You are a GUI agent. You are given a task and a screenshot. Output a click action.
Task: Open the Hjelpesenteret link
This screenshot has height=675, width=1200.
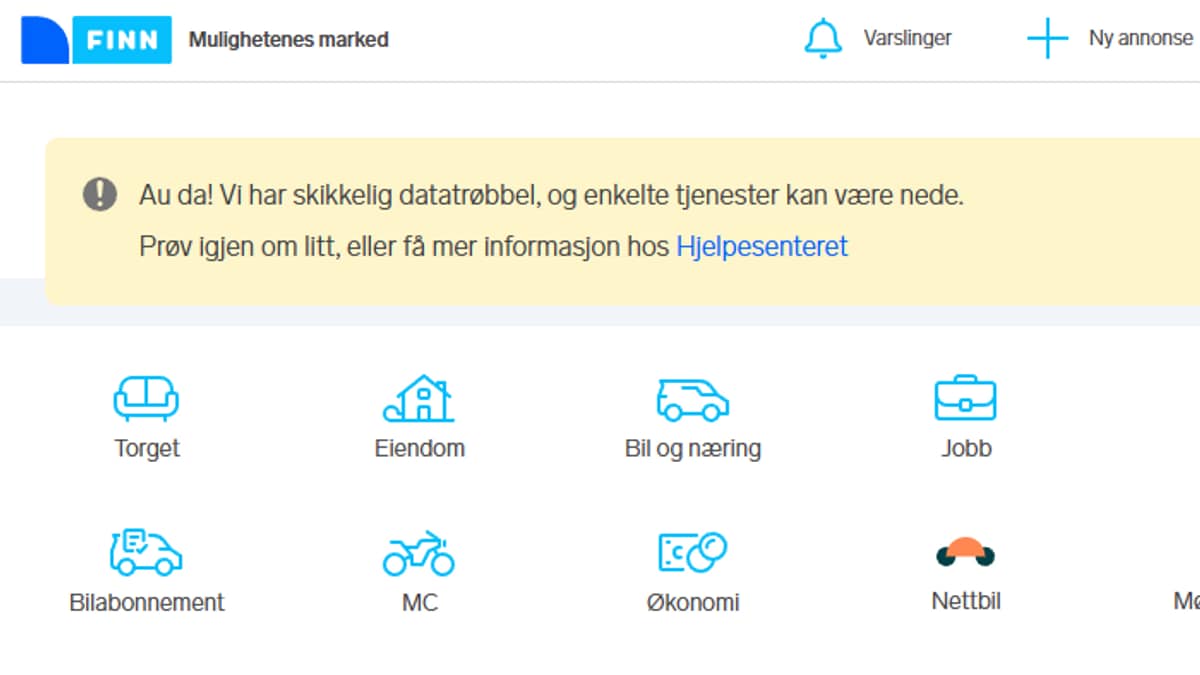click(x=762, y=246)
